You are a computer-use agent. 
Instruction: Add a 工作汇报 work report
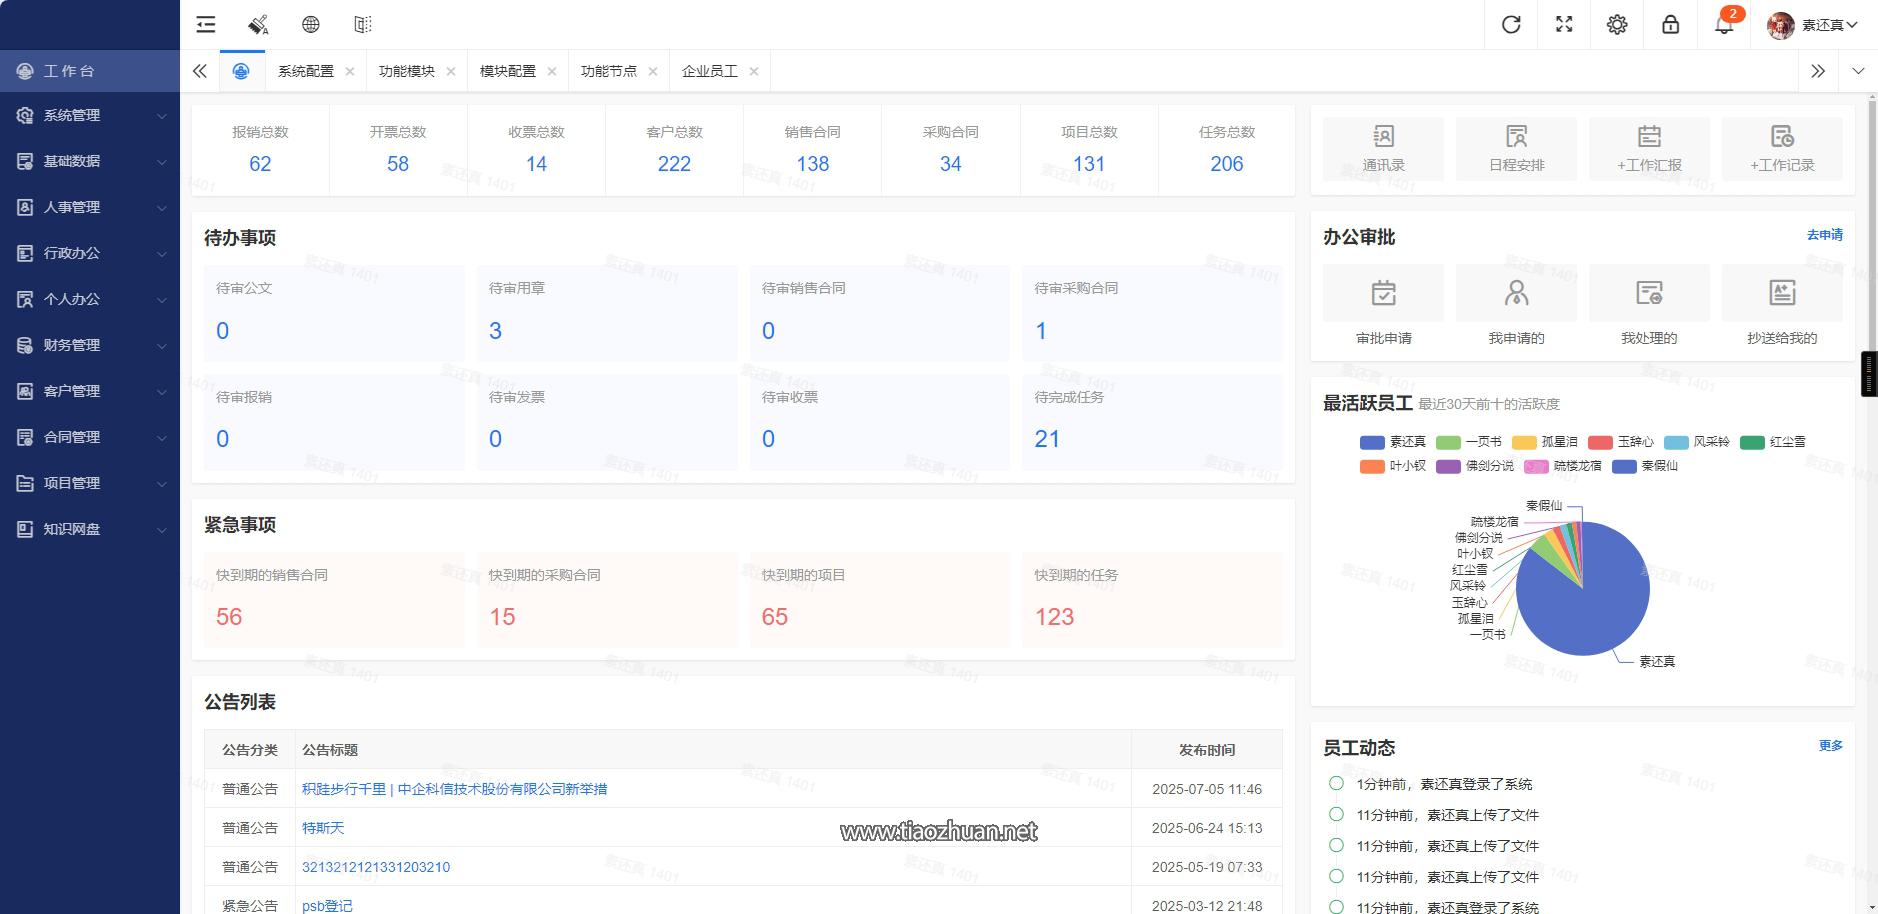pyautogui.click(x=1649, y=148)
